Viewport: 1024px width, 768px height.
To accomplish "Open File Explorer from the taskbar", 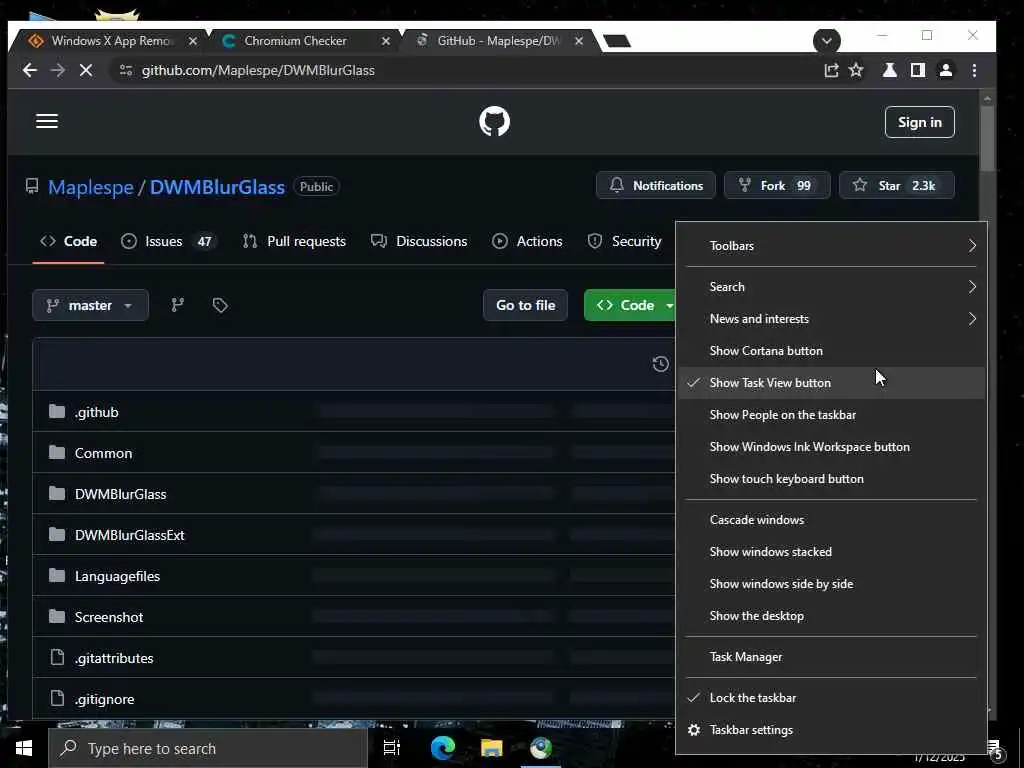I will click(492, 748).
